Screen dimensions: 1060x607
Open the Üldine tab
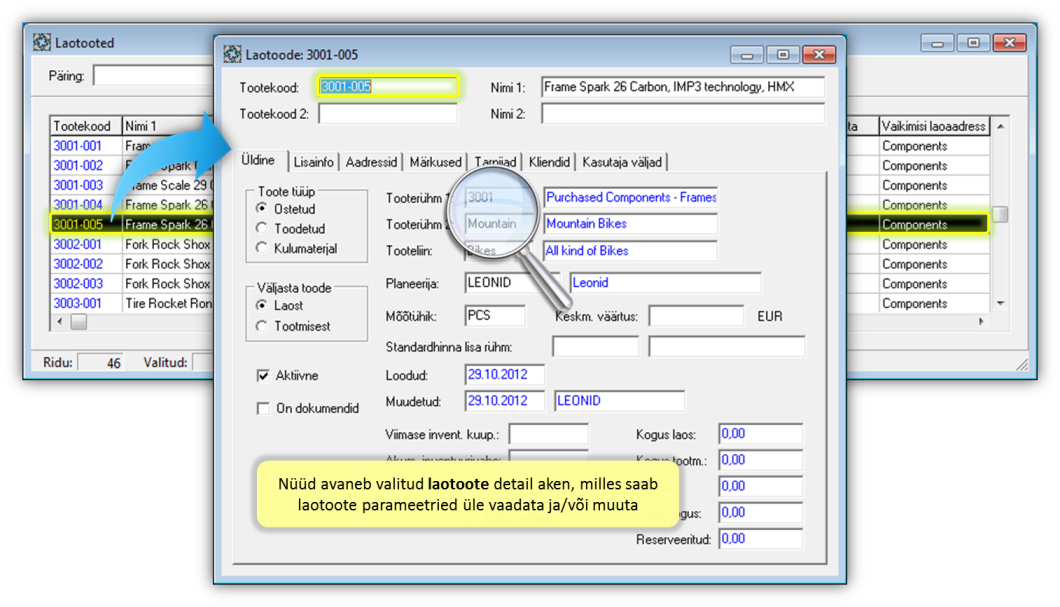point(258,160)
